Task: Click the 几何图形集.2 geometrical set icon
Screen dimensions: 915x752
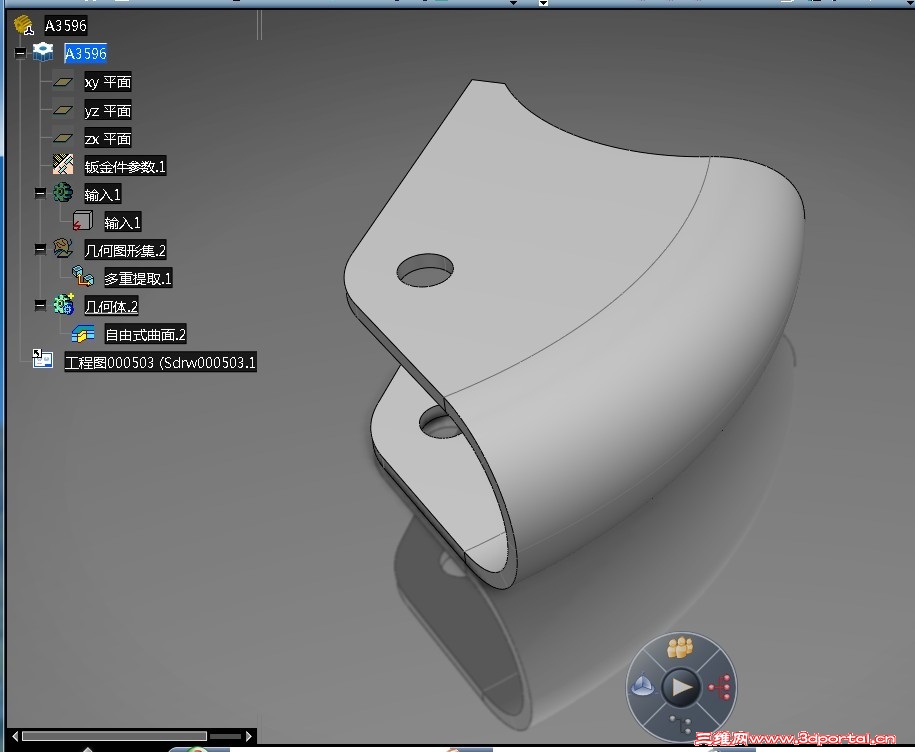Action: pos(63,249)
